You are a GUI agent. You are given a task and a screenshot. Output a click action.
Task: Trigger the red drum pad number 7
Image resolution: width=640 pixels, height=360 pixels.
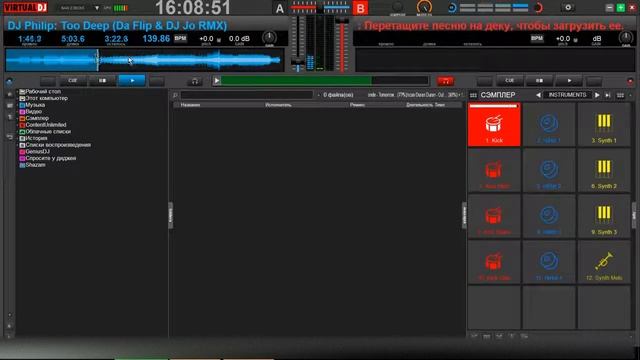click(494, 216)
